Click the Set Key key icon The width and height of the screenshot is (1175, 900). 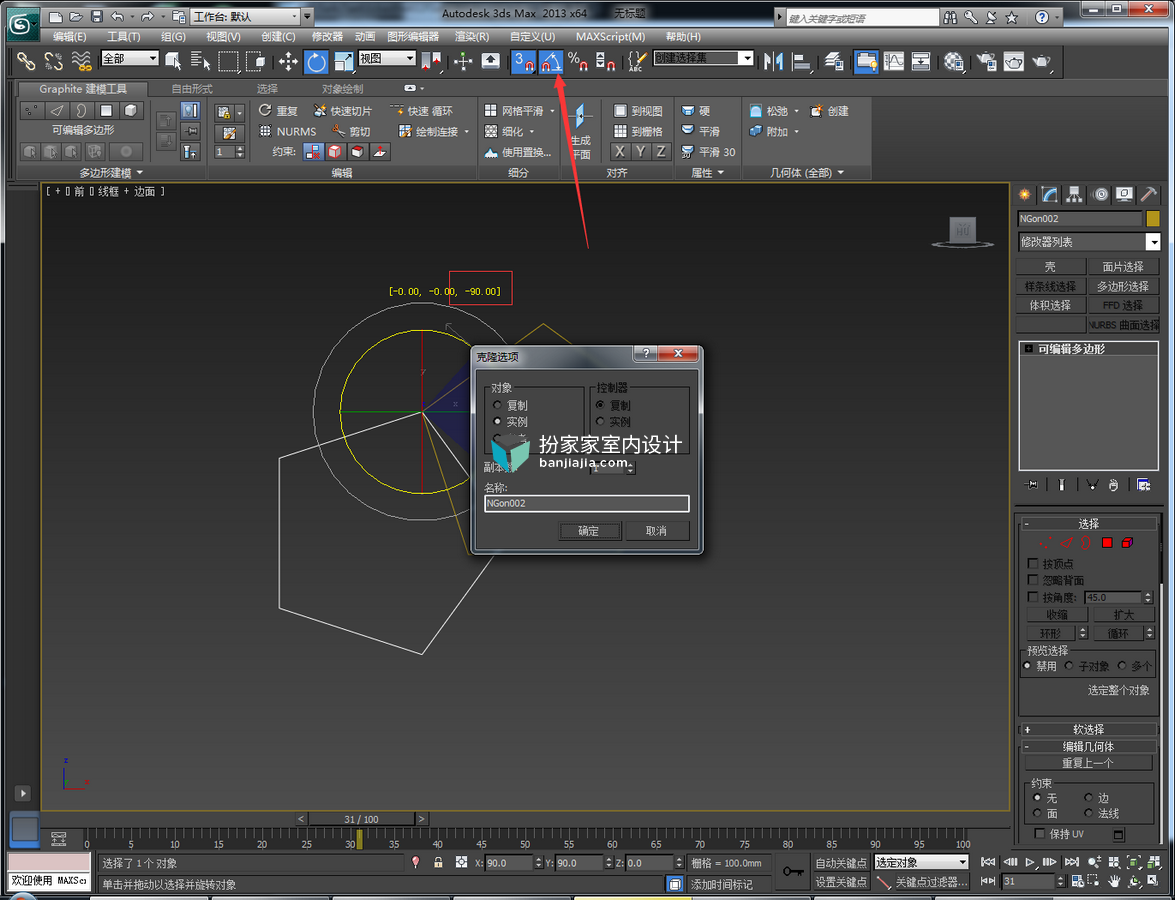pos(793,872)
